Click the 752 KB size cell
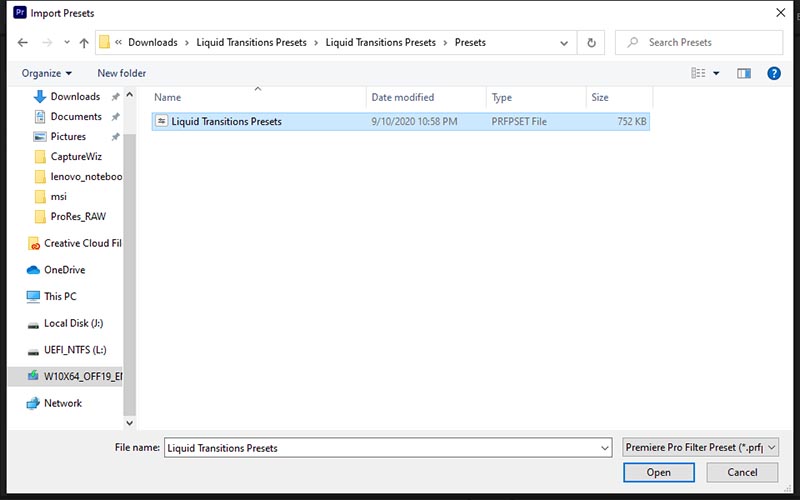This screenshot has width=800, height=500. pyautogui.click(x=632, y=121)
